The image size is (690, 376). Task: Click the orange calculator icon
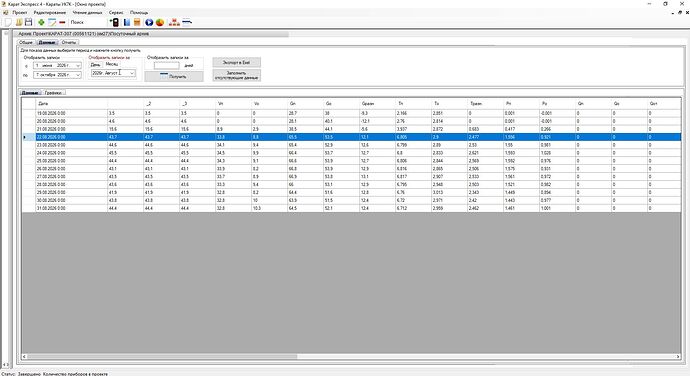coord(137,22)
